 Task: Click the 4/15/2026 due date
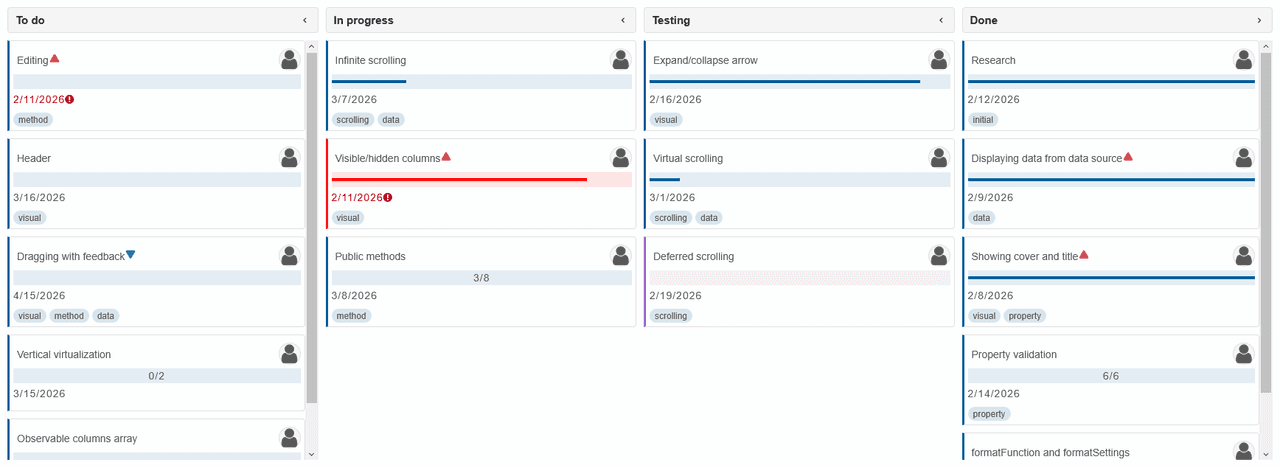39,296
